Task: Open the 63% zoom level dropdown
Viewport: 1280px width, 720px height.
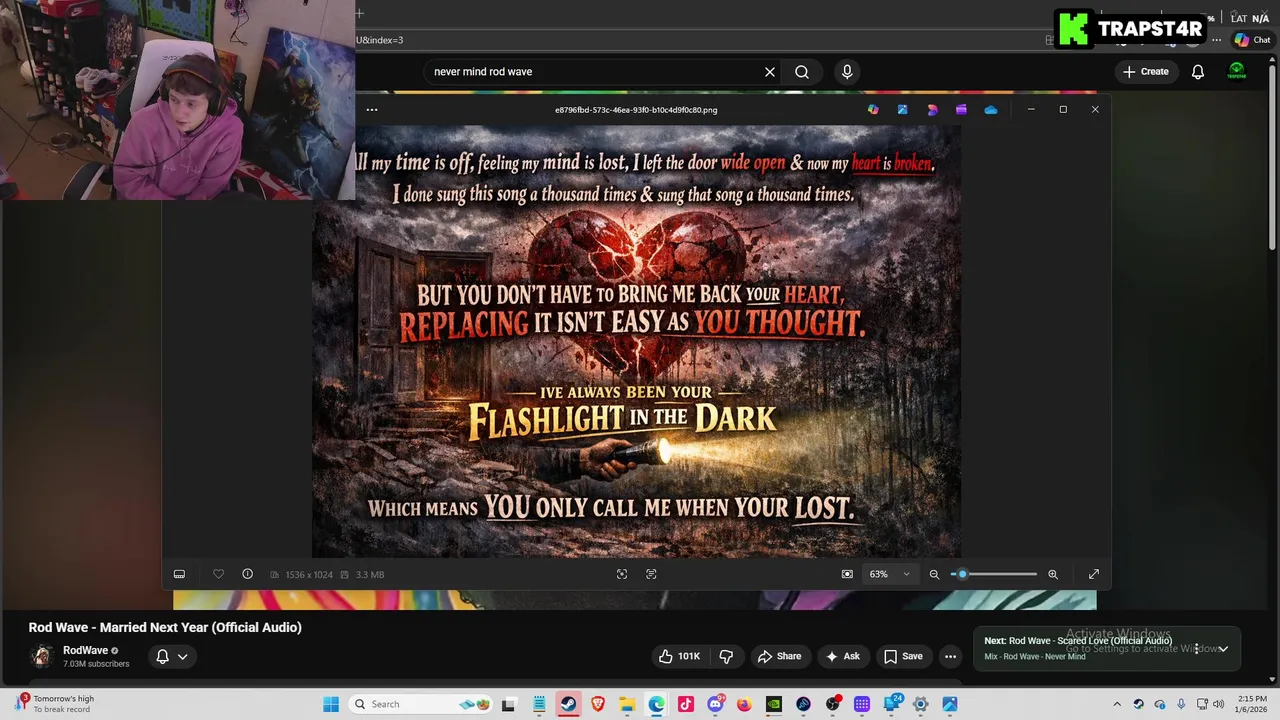Action: click(889, 574)
